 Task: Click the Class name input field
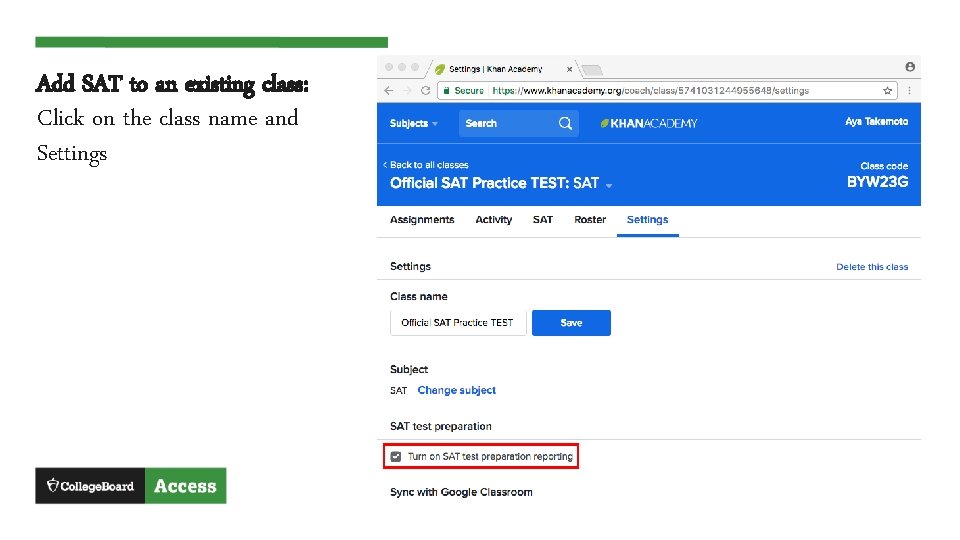pyautogui.click(x=458, y=323)
